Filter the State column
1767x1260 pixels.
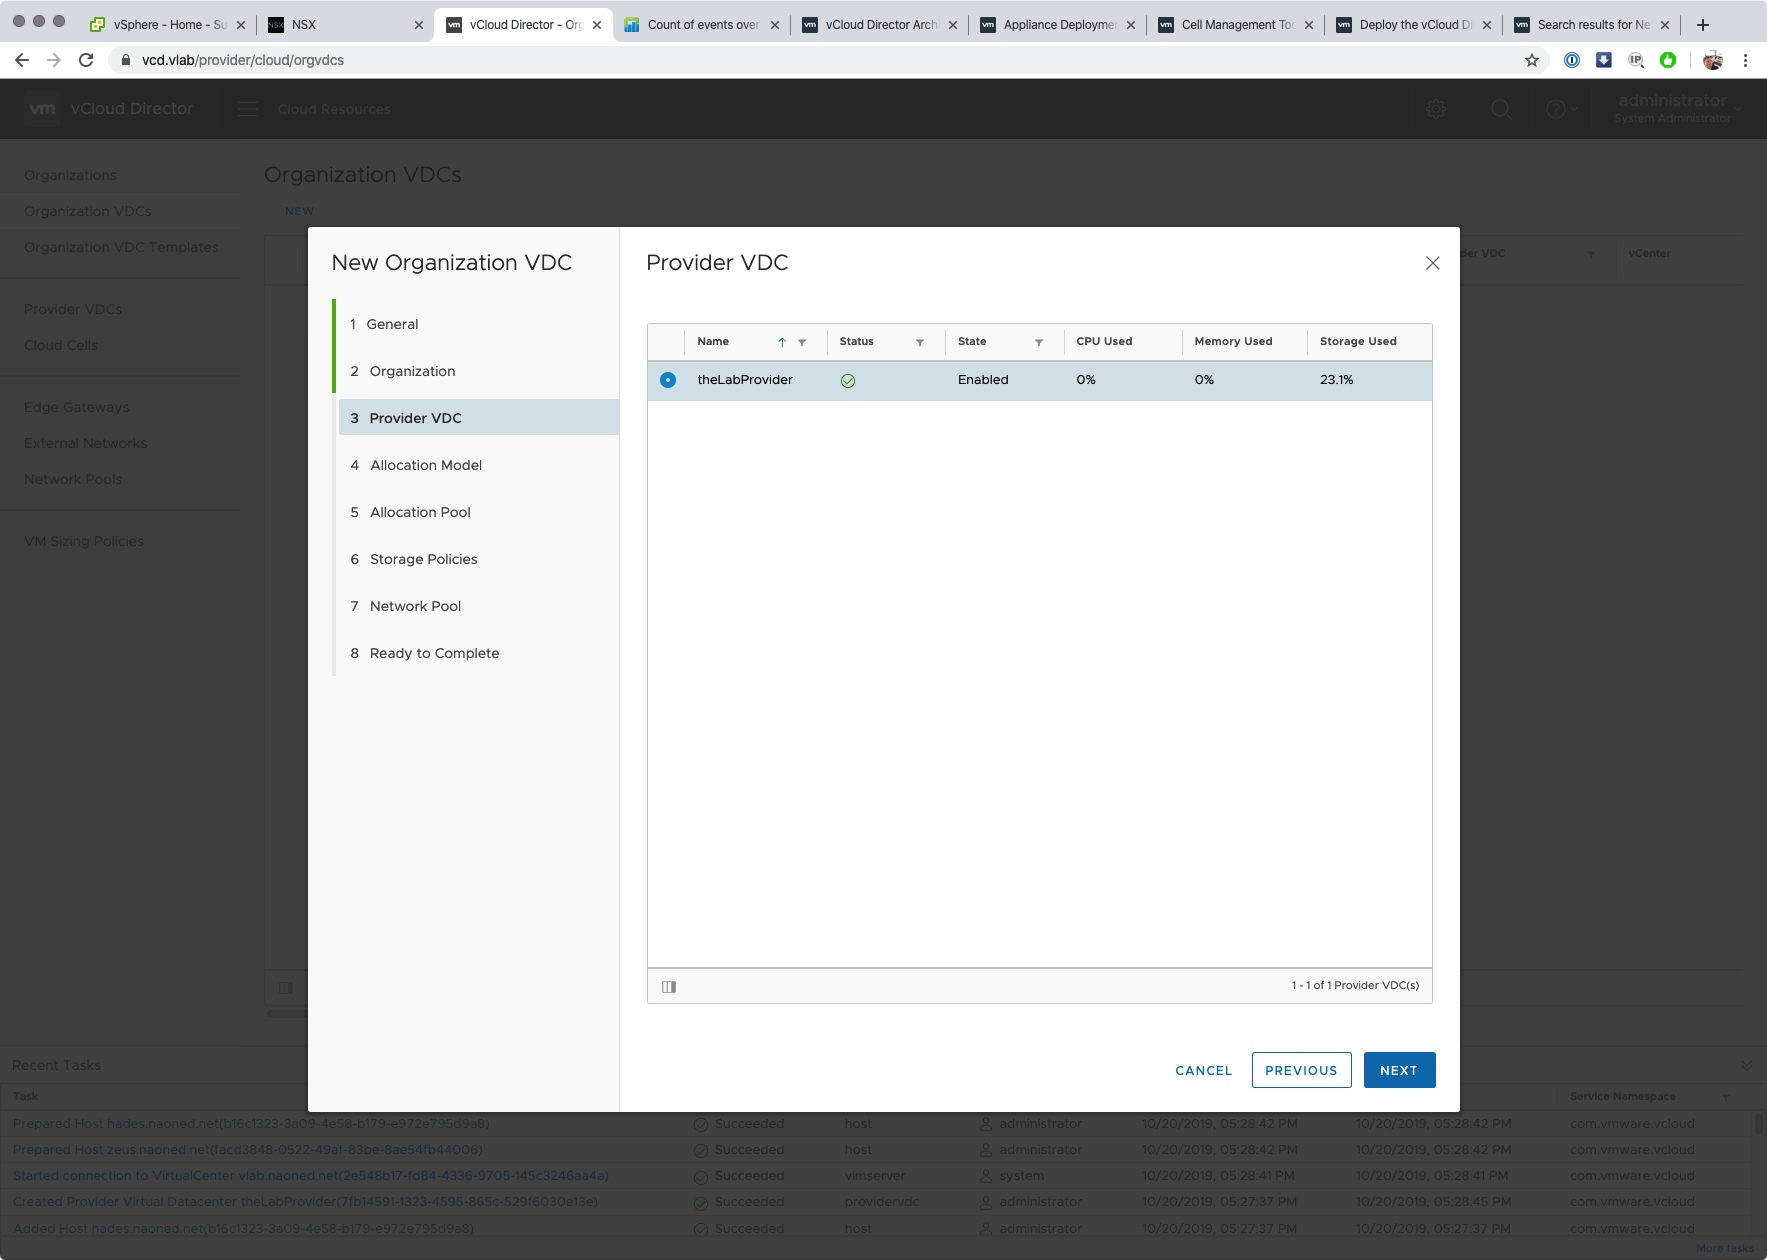click(x=1039, y=342)
